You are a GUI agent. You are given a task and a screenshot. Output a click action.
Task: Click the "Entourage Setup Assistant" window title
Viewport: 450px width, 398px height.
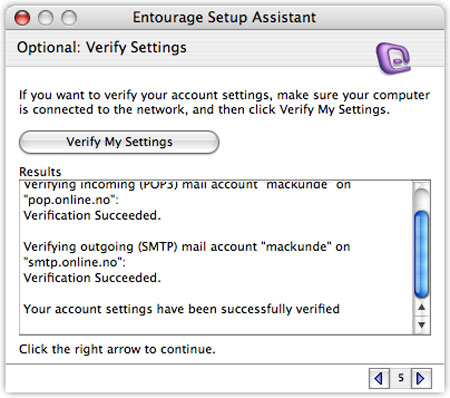point(224,17)
